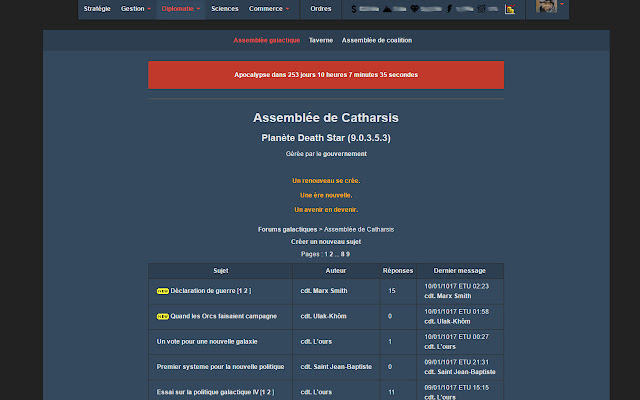Screen dimensions: 640x400
Task: Go to page 9 of the forum
Action: coord(348,254)
